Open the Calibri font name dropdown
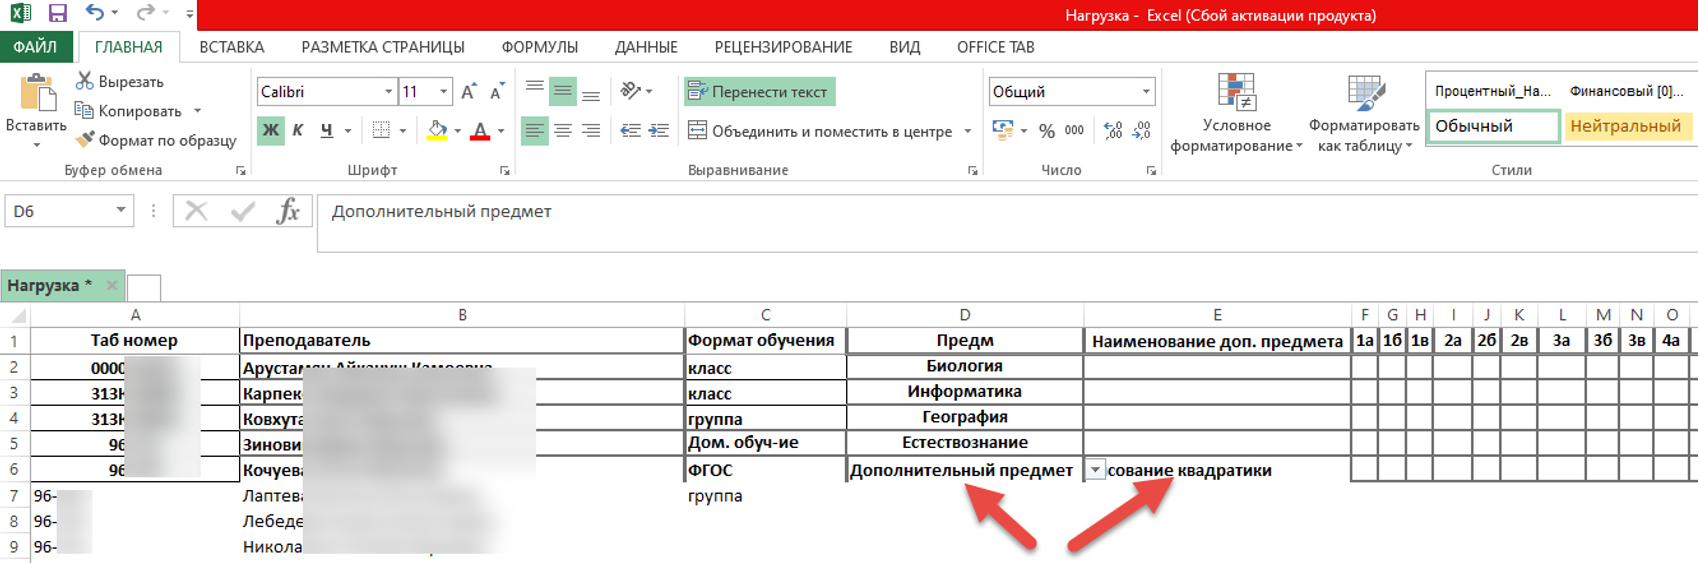The image size is (1699, 563). [x=388, y=92]
